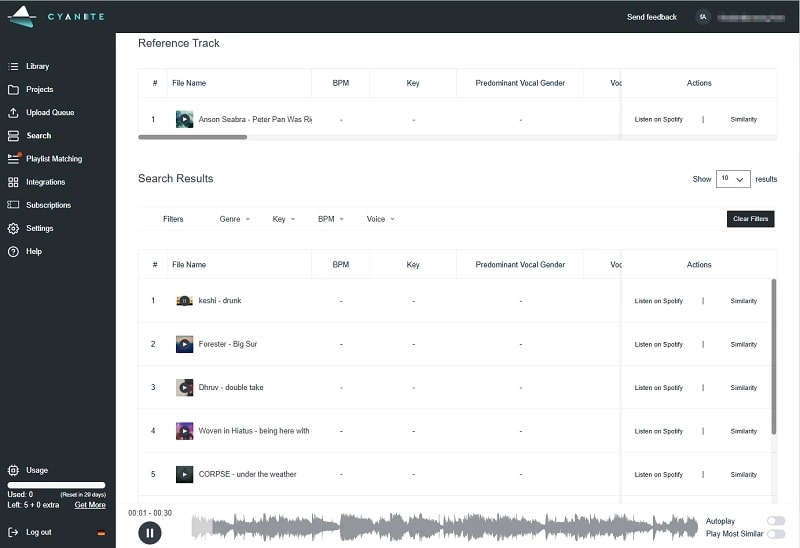Click the Upload Queue icon
This screenshot has width=800, height=548.
13,112
